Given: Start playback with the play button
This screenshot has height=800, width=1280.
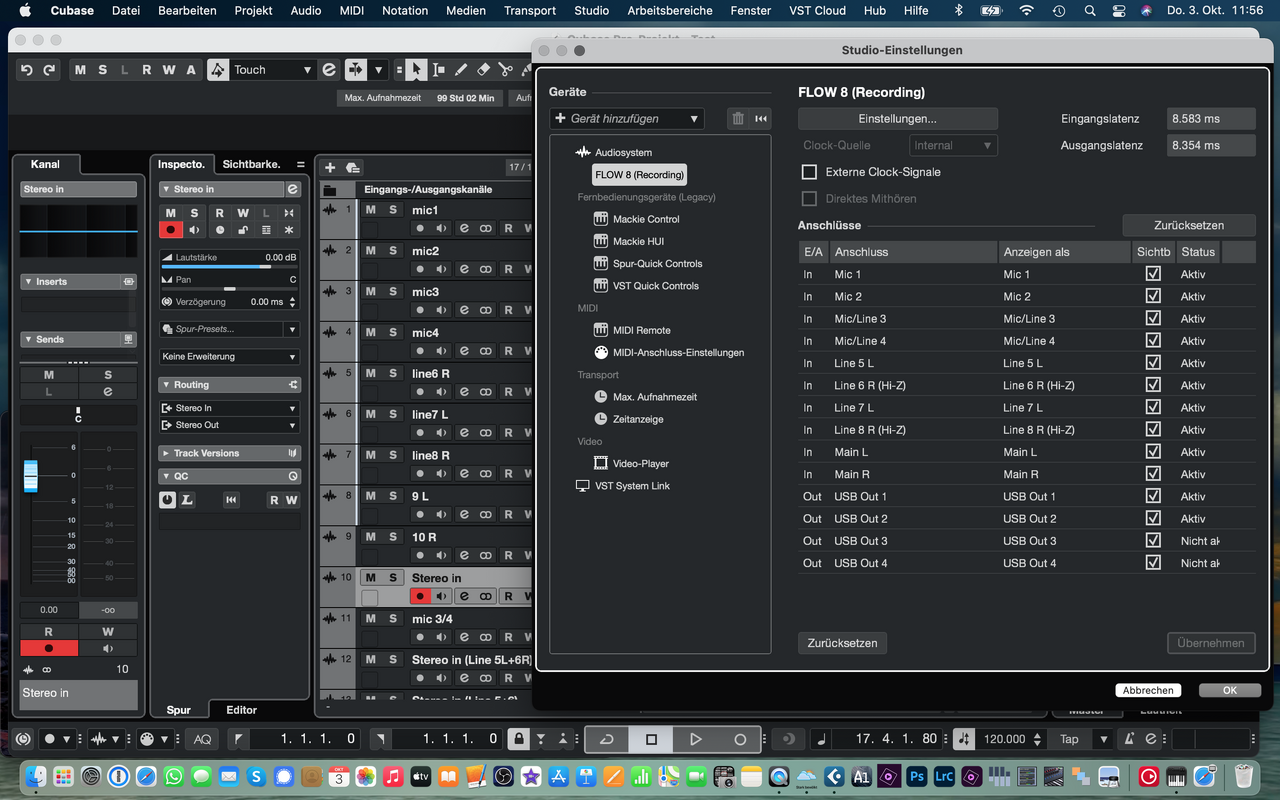Looking at the screenshot, I should point(695,739).
